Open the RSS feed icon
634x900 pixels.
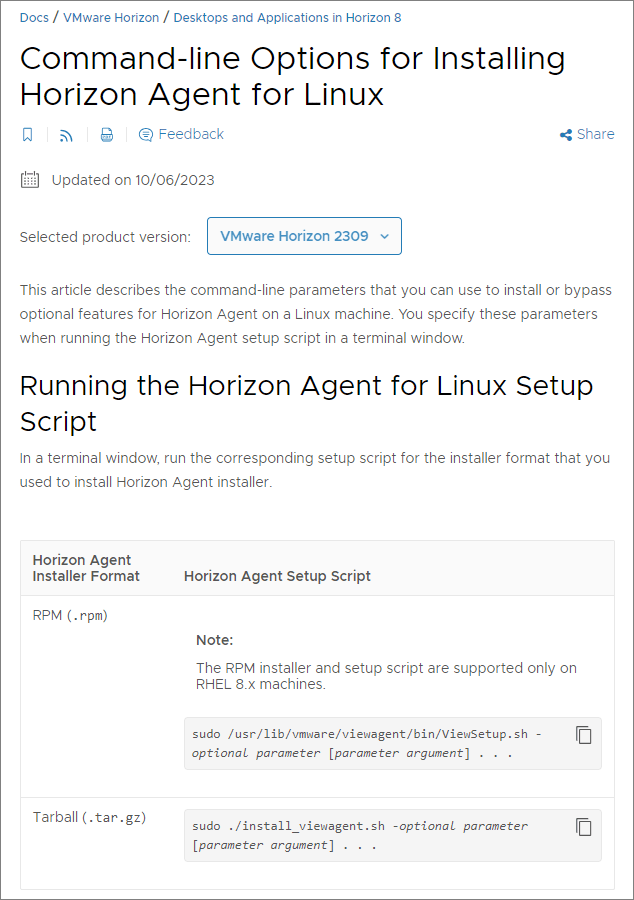point(66,135)
